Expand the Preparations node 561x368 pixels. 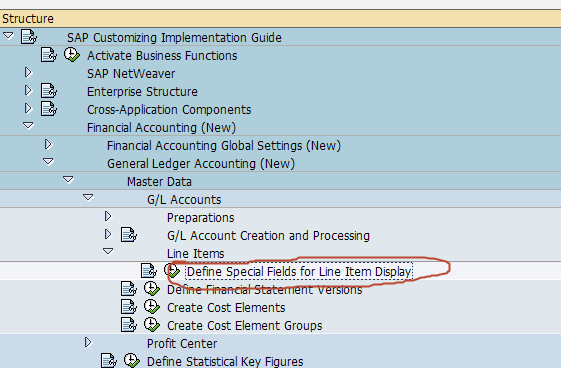(108, 216)
